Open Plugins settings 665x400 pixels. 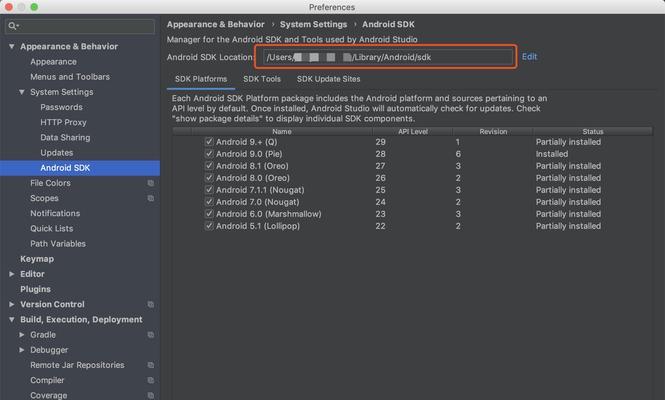[x=35, y=289]
